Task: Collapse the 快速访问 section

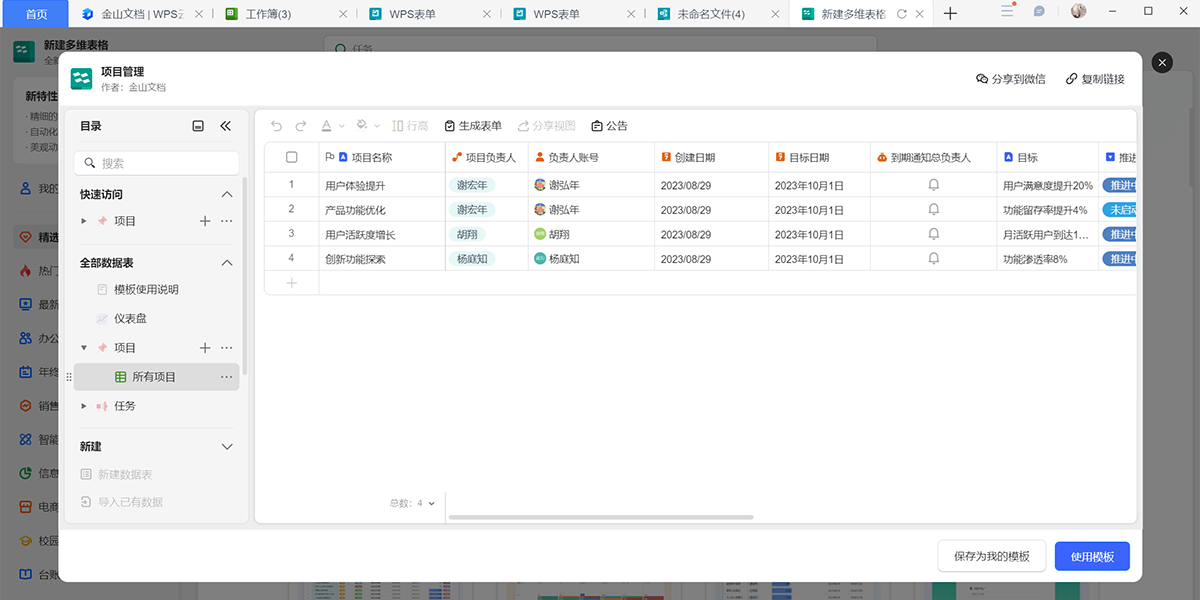Action: pyautogui.click(x=226, y=194)
